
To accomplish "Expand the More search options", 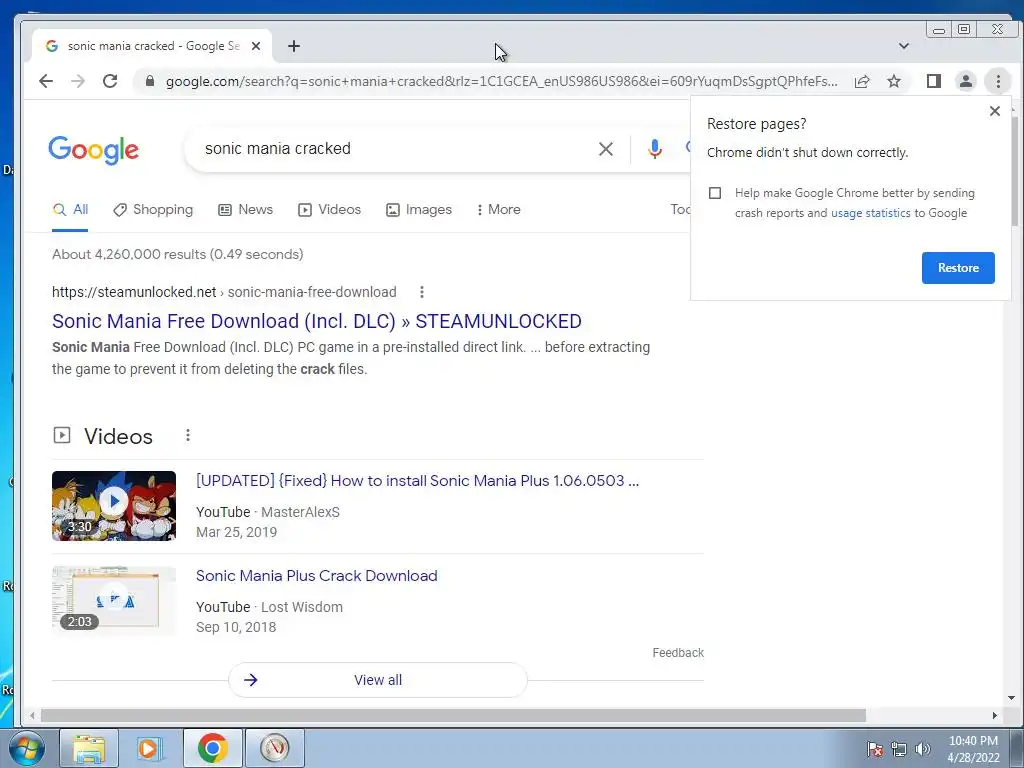I will click(x=498, y=210).
